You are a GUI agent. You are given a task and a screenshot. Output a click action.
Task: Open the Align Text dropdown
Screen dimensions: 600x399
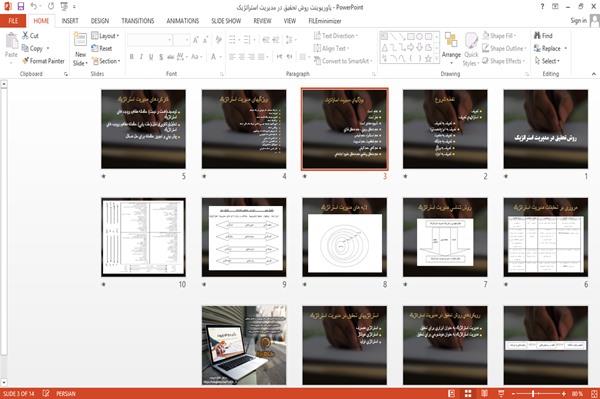(x=331, y=48)
